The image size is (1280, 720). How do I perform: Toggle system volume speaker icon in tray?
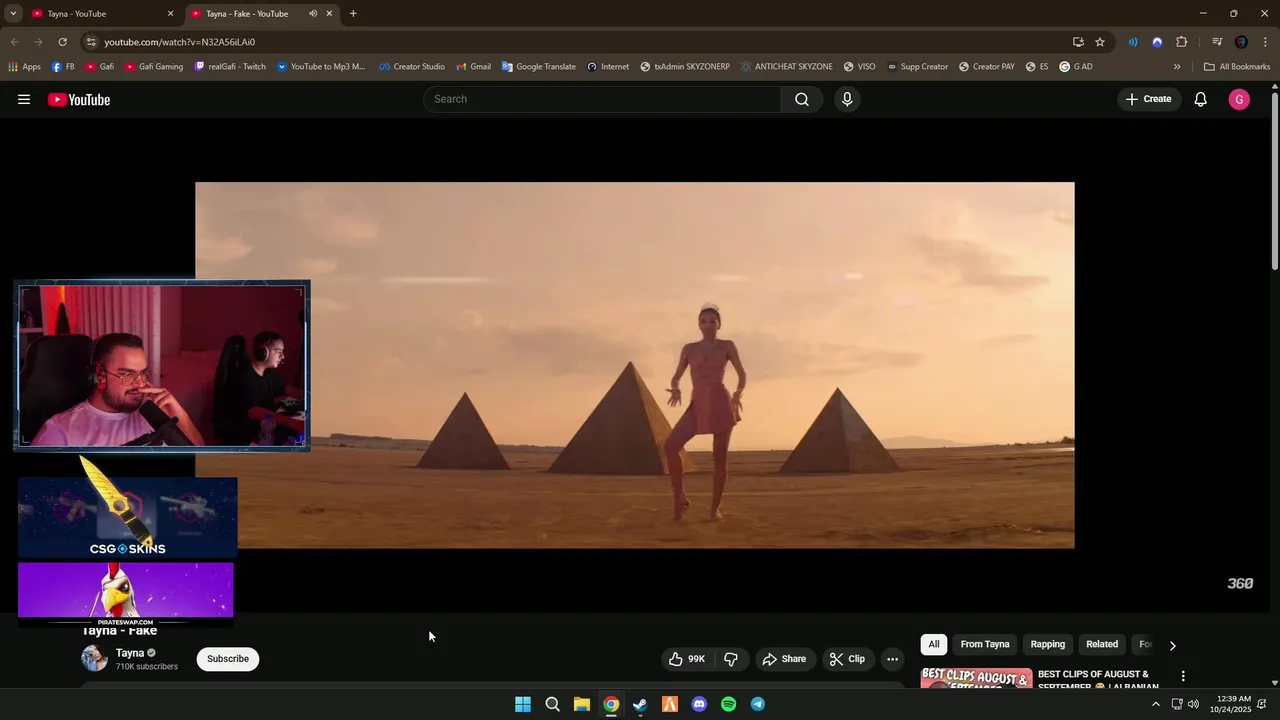coord(1193,704)
